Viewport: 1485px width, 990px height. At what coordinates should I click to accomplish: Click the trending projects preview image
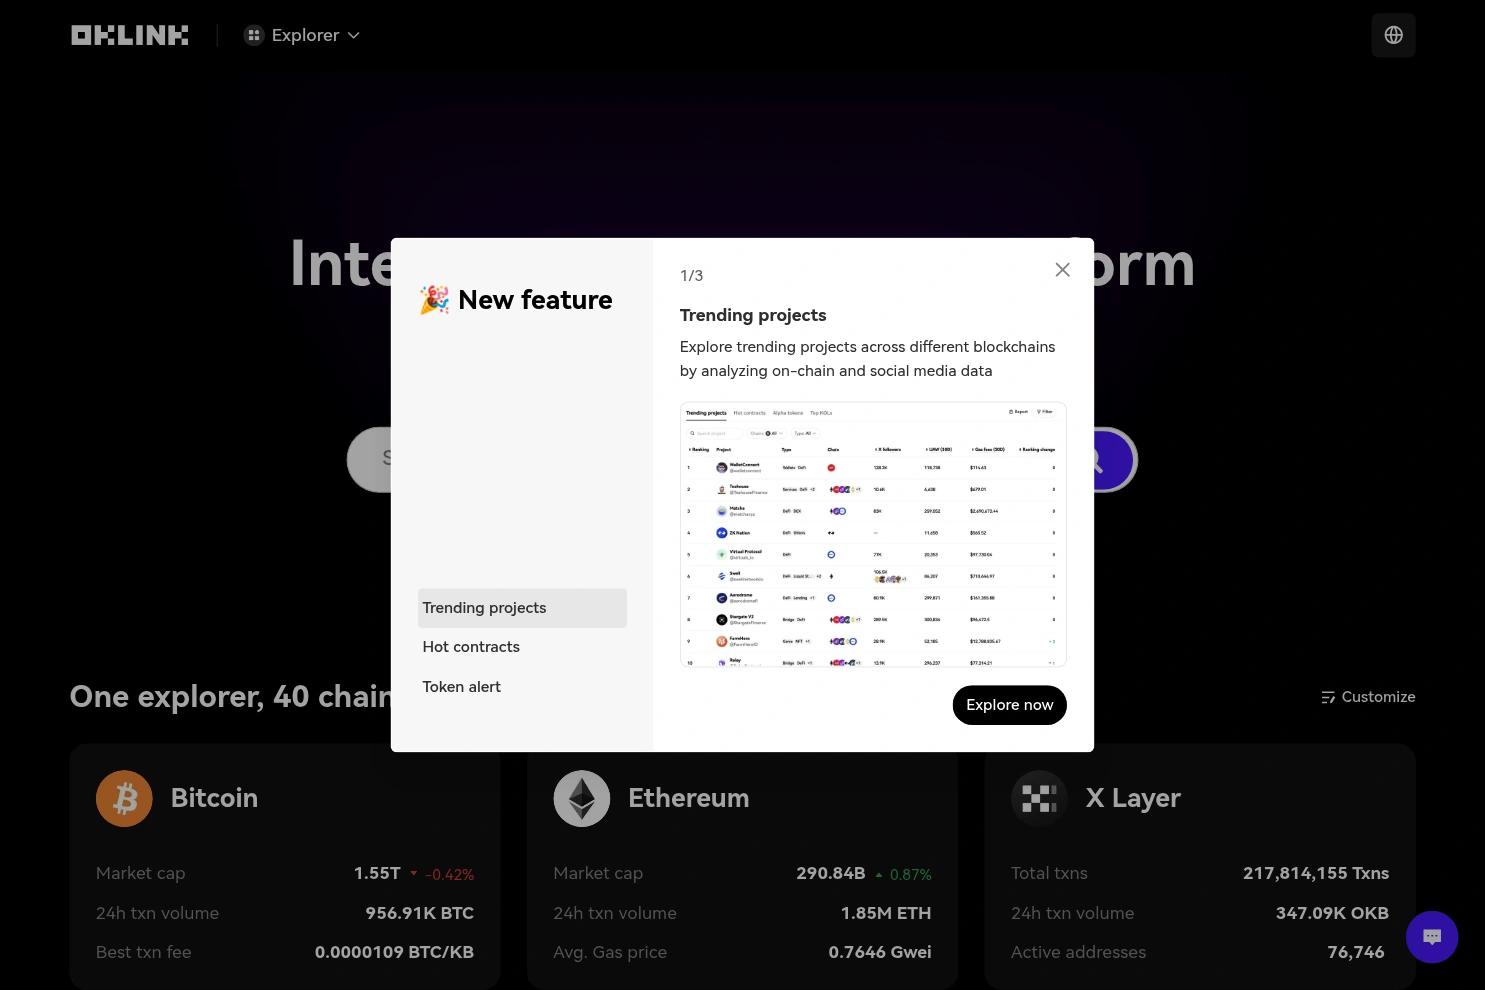tap(873, 534)
